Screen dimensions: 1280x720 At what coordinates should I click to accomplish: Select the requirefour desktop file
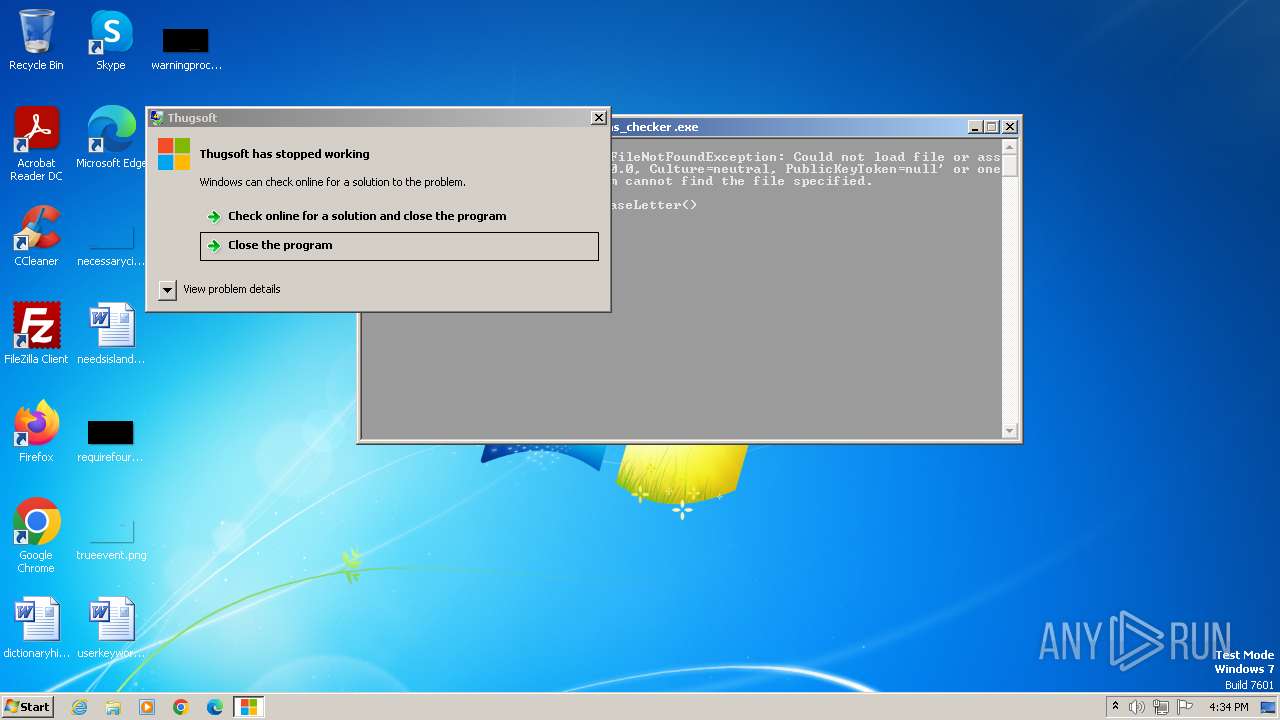pos(111,441)
